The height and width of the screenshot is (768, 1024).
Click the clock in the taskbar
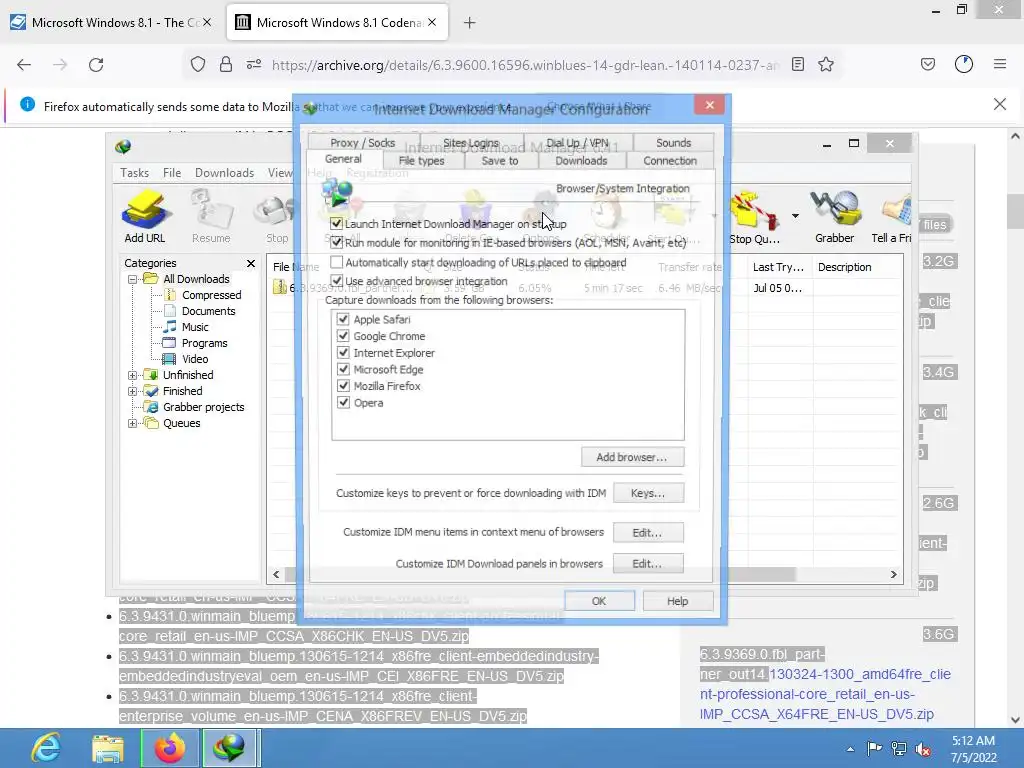pyautogui.click(x=974, y=749)
